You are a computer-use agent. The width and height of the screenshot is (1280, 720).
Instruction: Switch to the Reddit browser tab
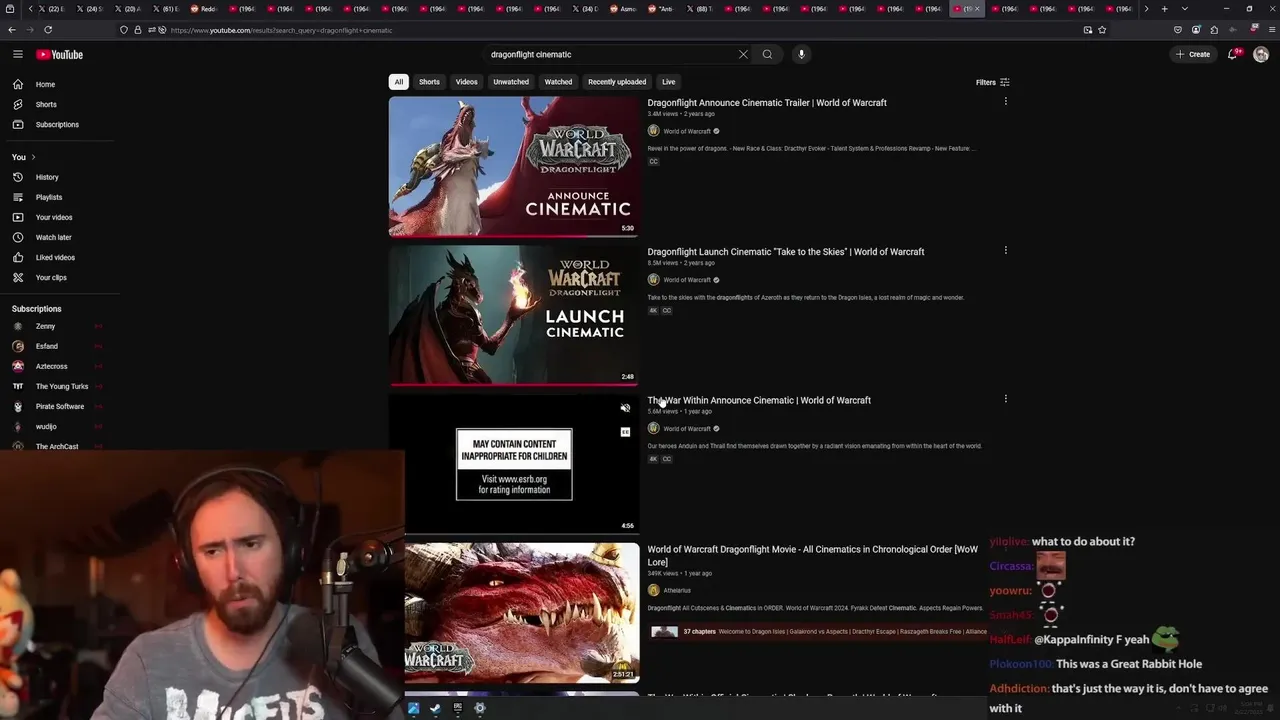point(205,9)
